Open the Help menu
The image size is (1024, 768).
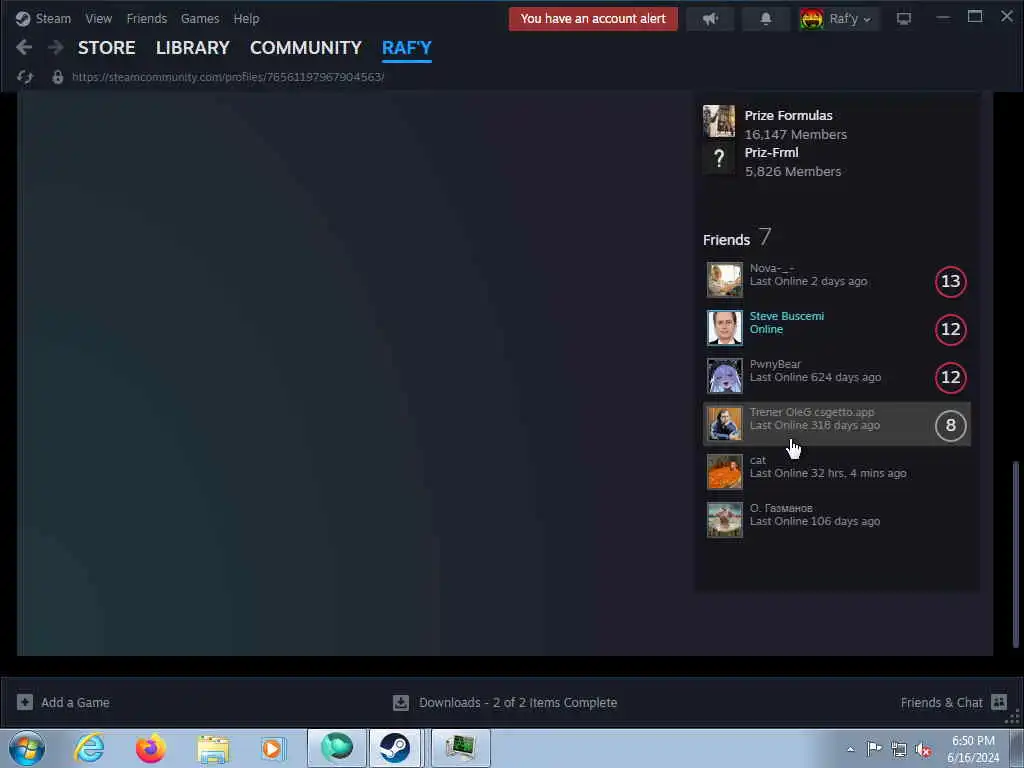(246, 18)
